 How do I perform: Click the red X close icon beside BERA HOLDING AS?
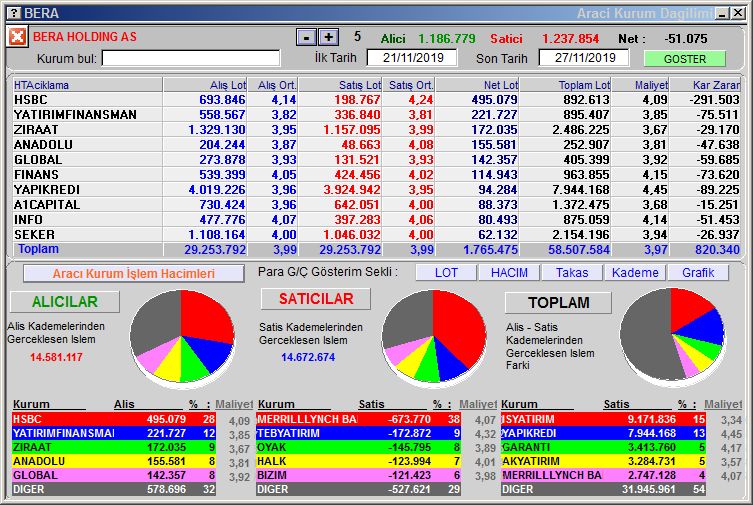(x=17, y=36)
